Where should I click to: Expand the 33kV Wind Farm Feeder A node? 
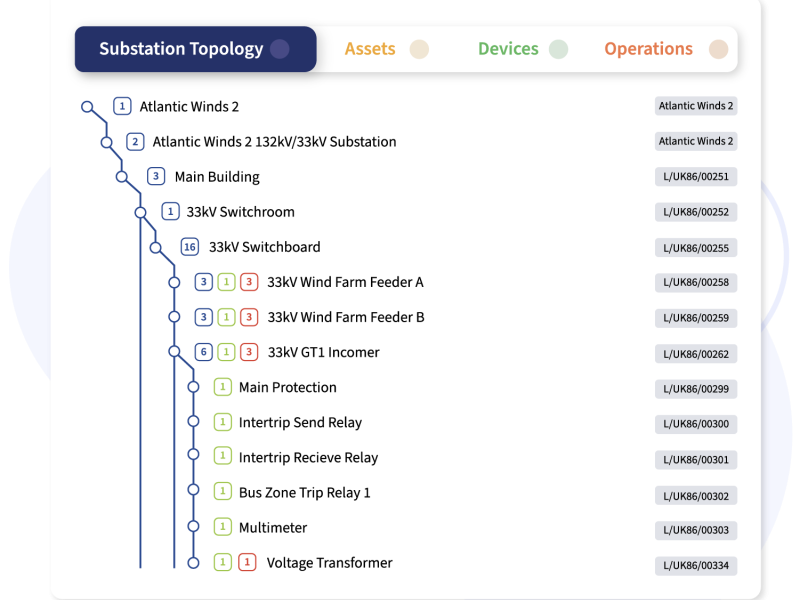pyautogui.click(x=174, y=282)
